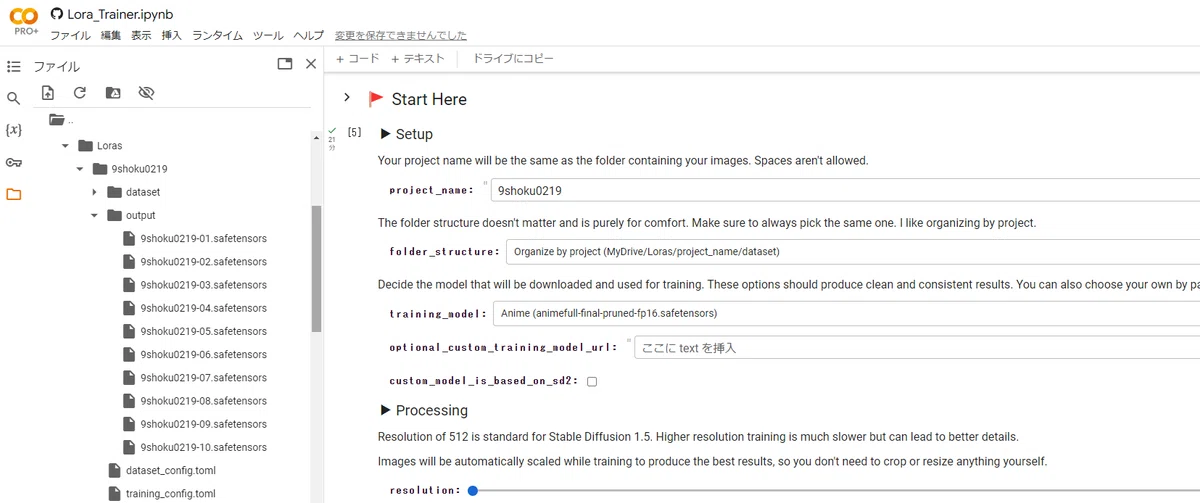Open the ツール menu
This screenshot has width=1200, height=503.
tap(268, 35)
